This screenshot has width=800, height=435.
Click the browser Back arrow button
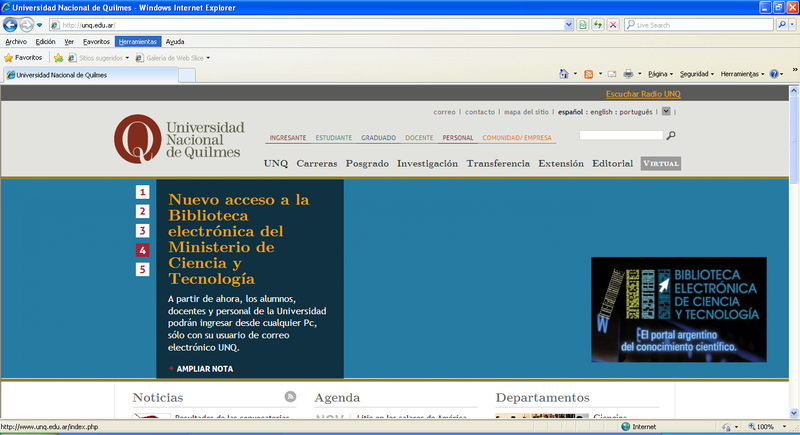(x=10, y=24)
